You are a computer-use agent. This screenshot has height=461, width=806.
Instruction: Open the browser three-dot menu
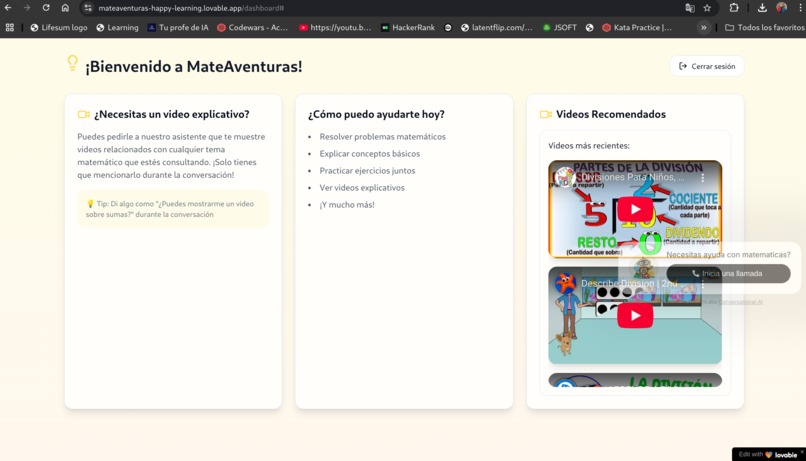point(800,8)
